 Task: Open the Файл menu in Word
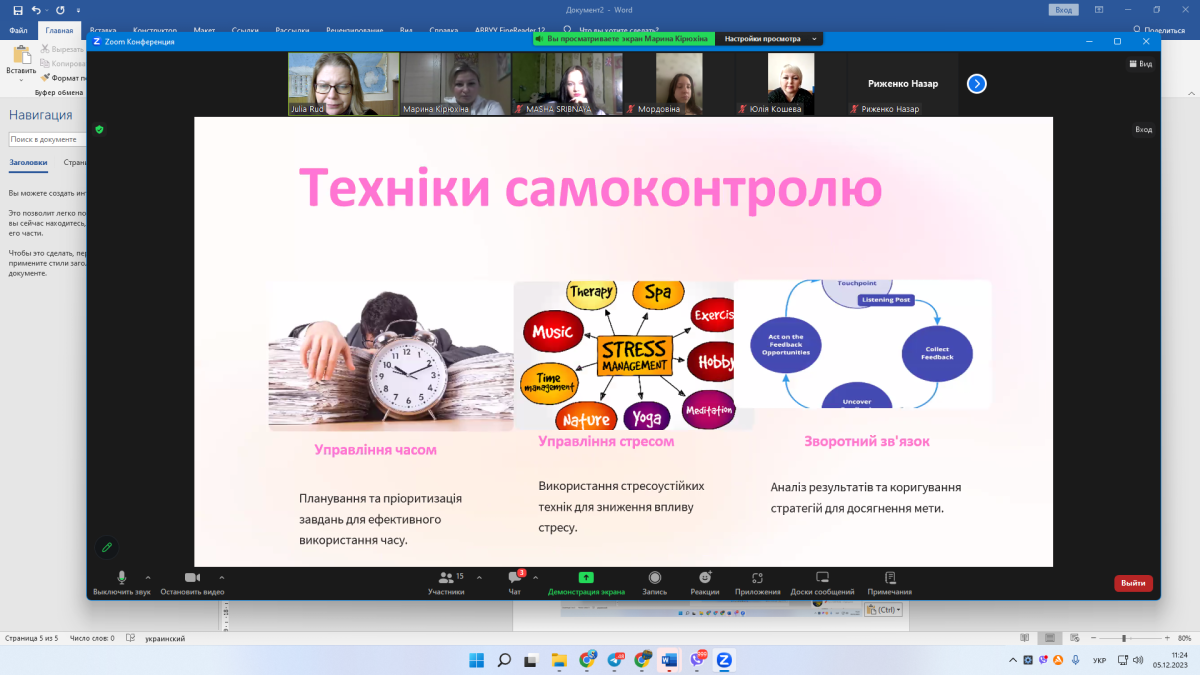point(18,31)
